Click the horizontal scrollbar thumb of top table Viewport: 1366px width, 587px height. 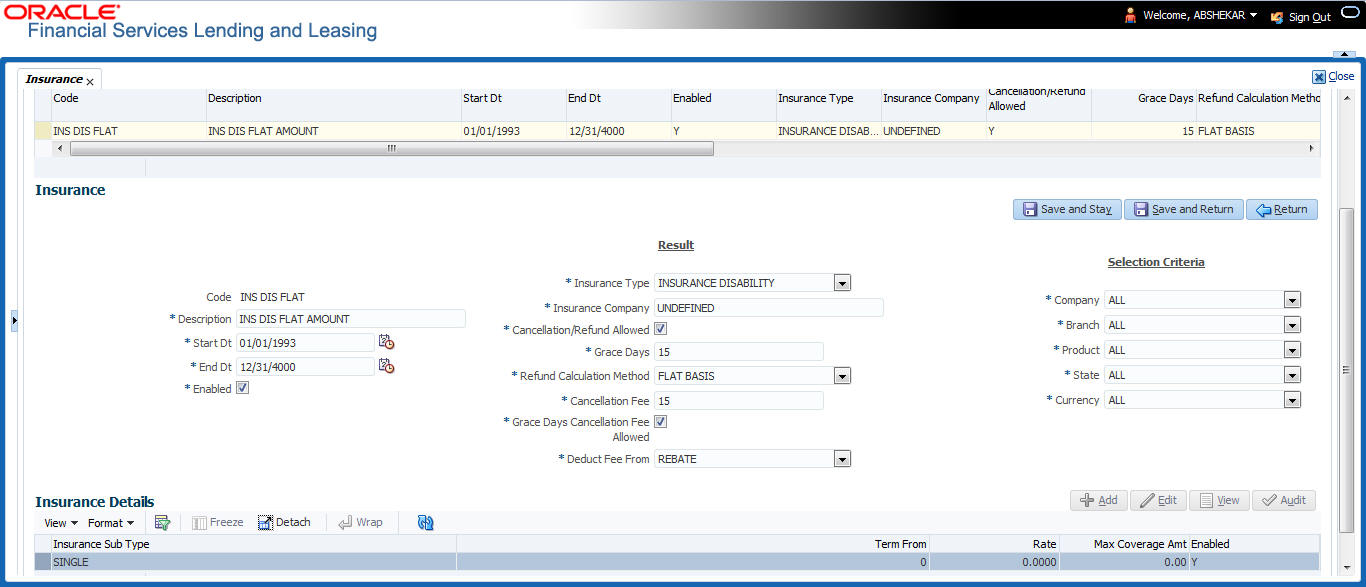click(391, 148)
